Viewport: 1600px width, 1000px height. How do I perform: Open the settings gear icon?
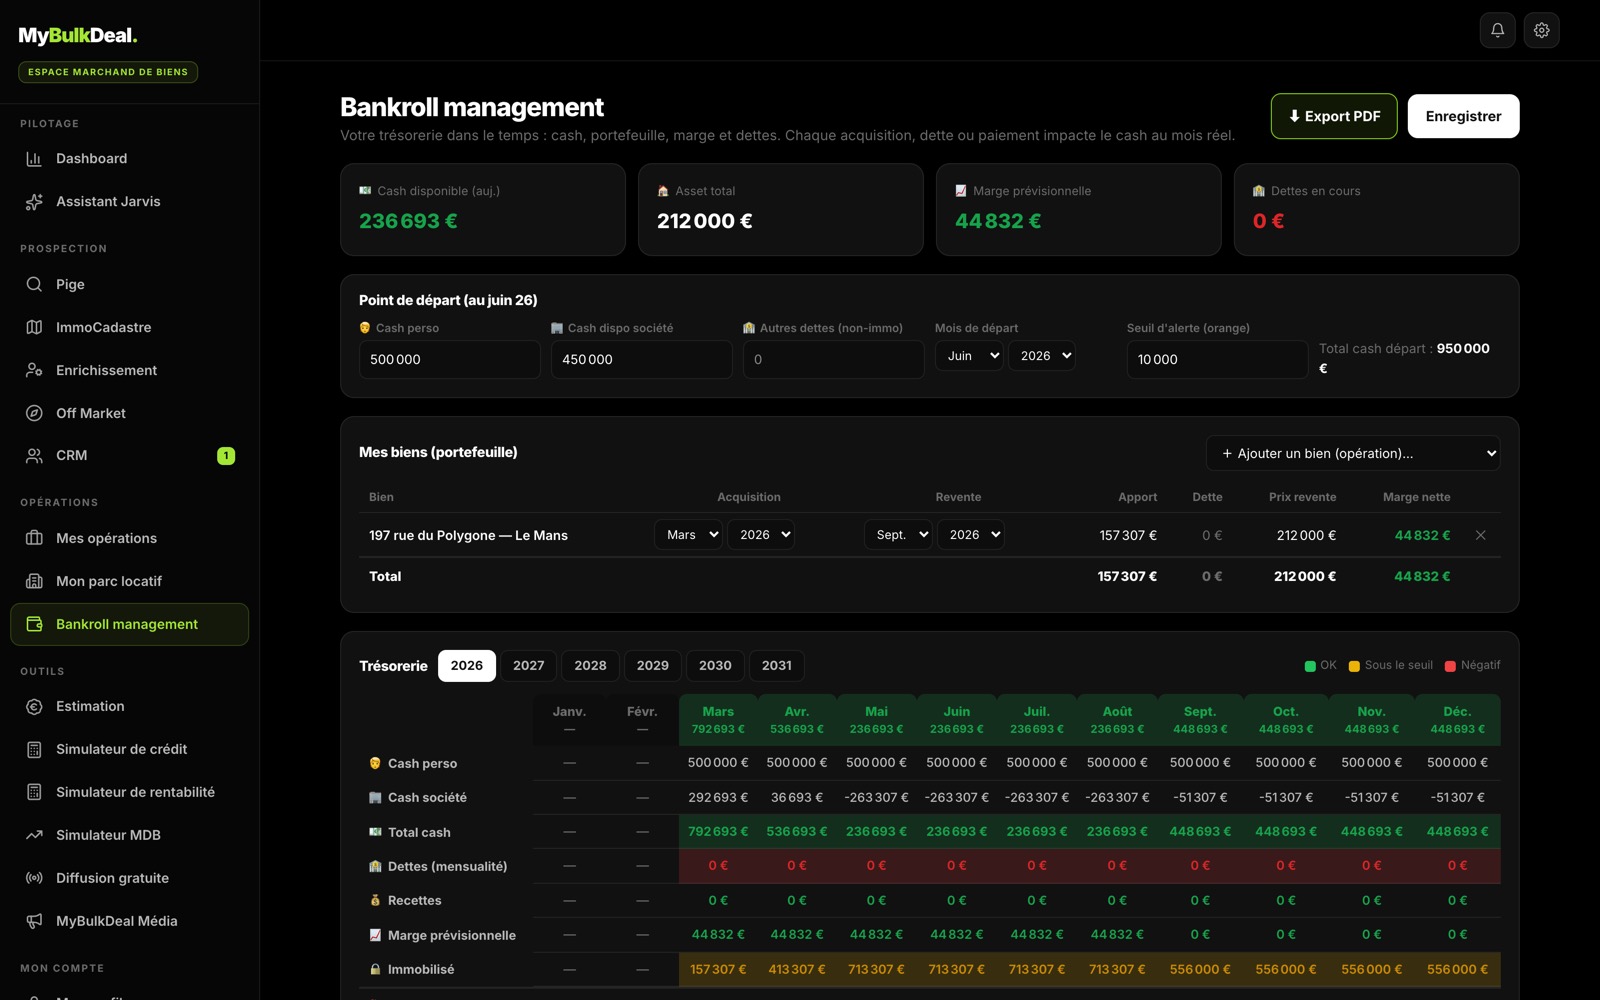[x=1542, y=30]
